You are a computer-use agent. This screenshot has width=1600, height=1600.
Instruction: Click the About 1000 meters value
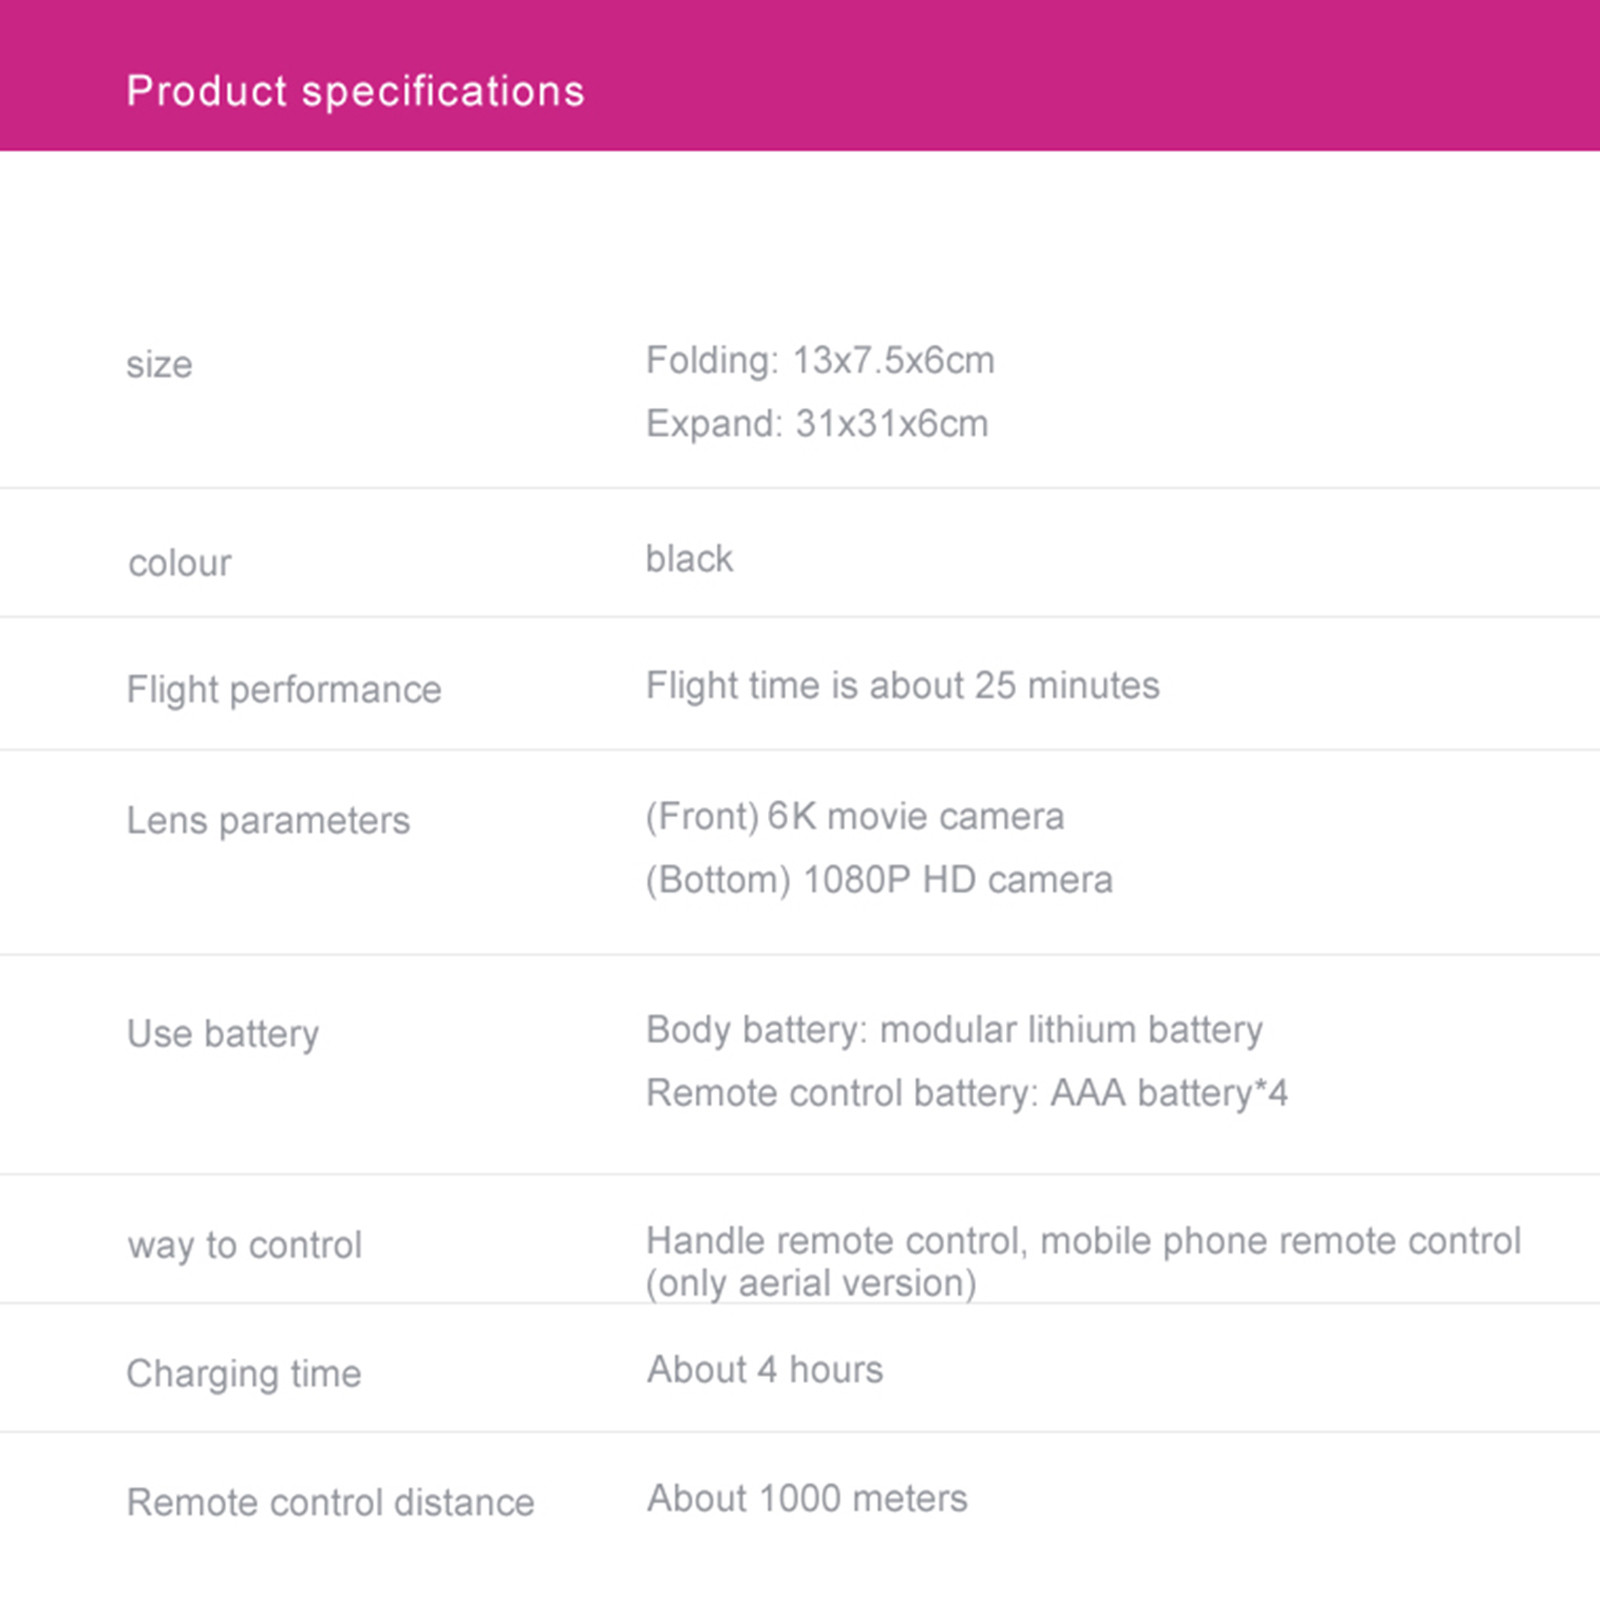coord(807,1499)
